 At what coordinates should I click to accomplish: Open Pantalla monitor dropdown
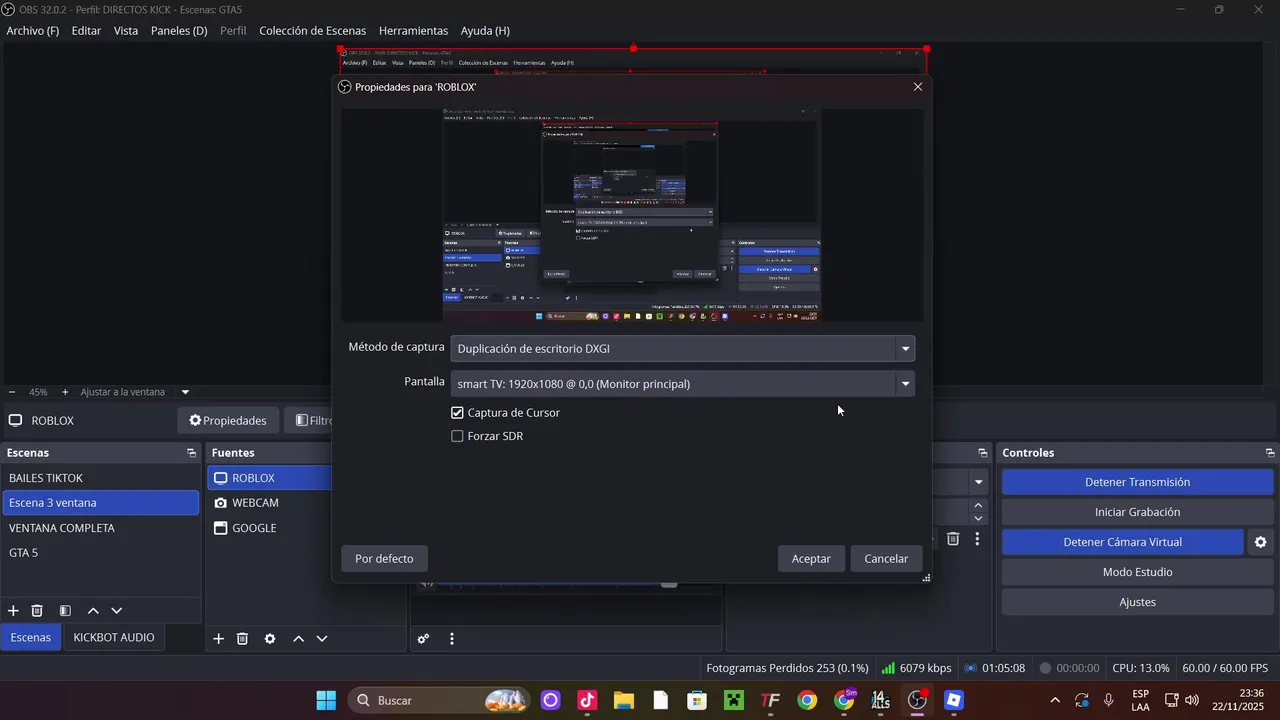pos(683,384)
